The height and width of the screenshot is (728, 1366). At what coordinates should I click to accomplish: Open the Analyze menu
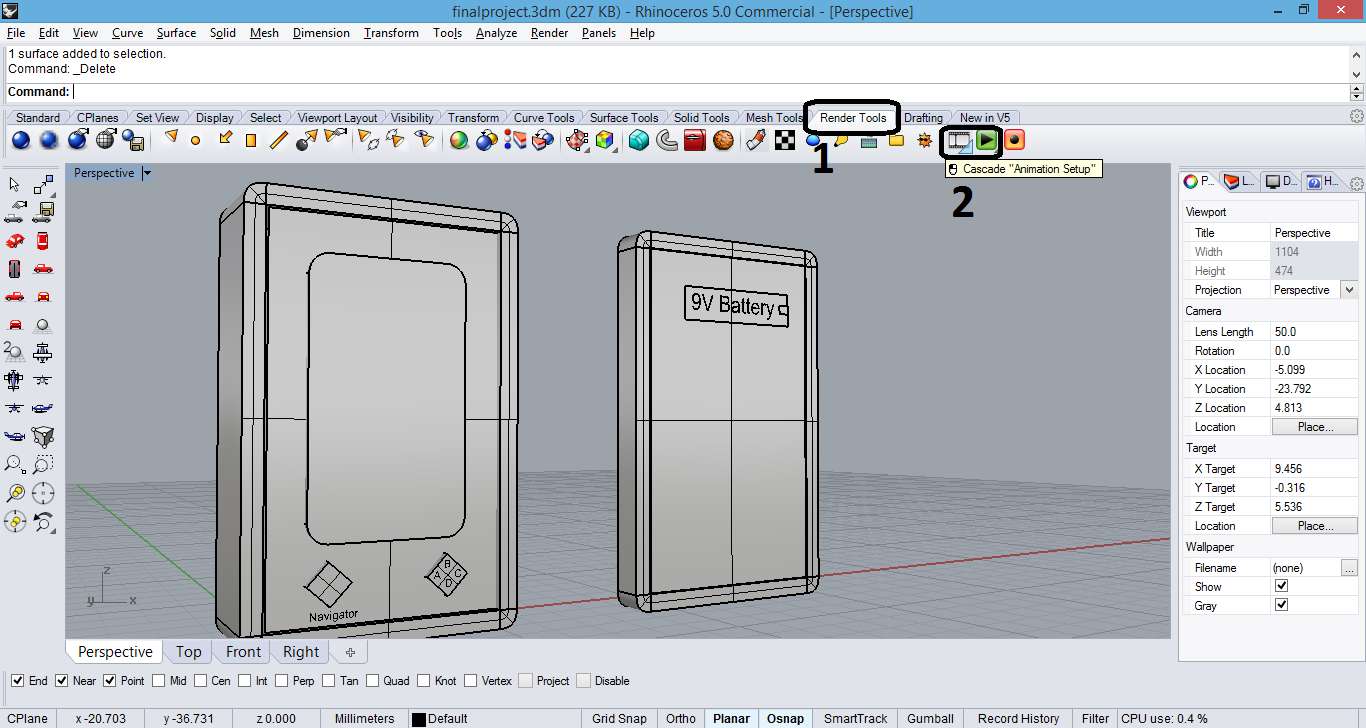pyautogui.click(x=496, y=33)
